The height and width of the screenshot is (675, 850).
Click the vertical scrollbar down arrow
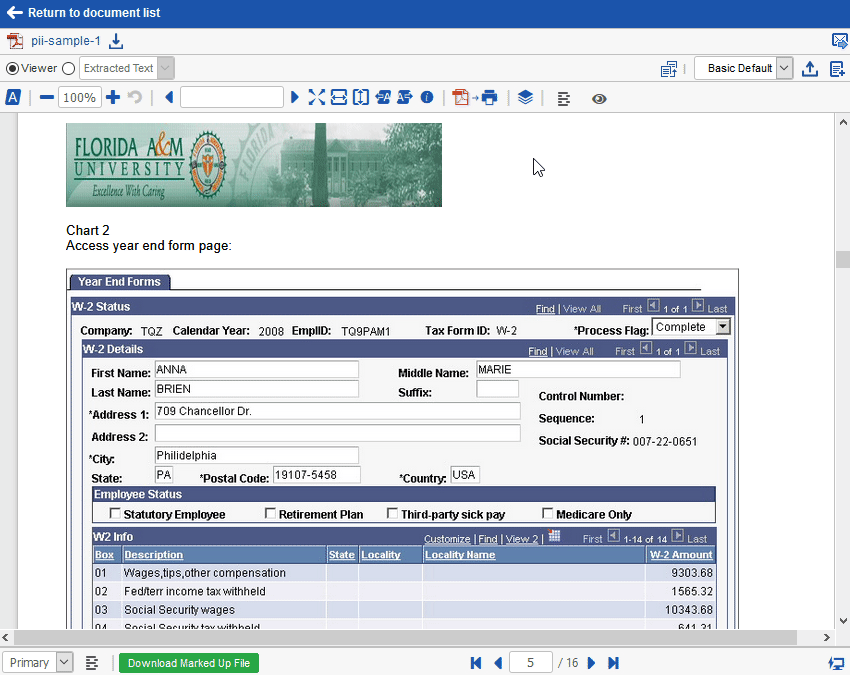tap(843, 621)
